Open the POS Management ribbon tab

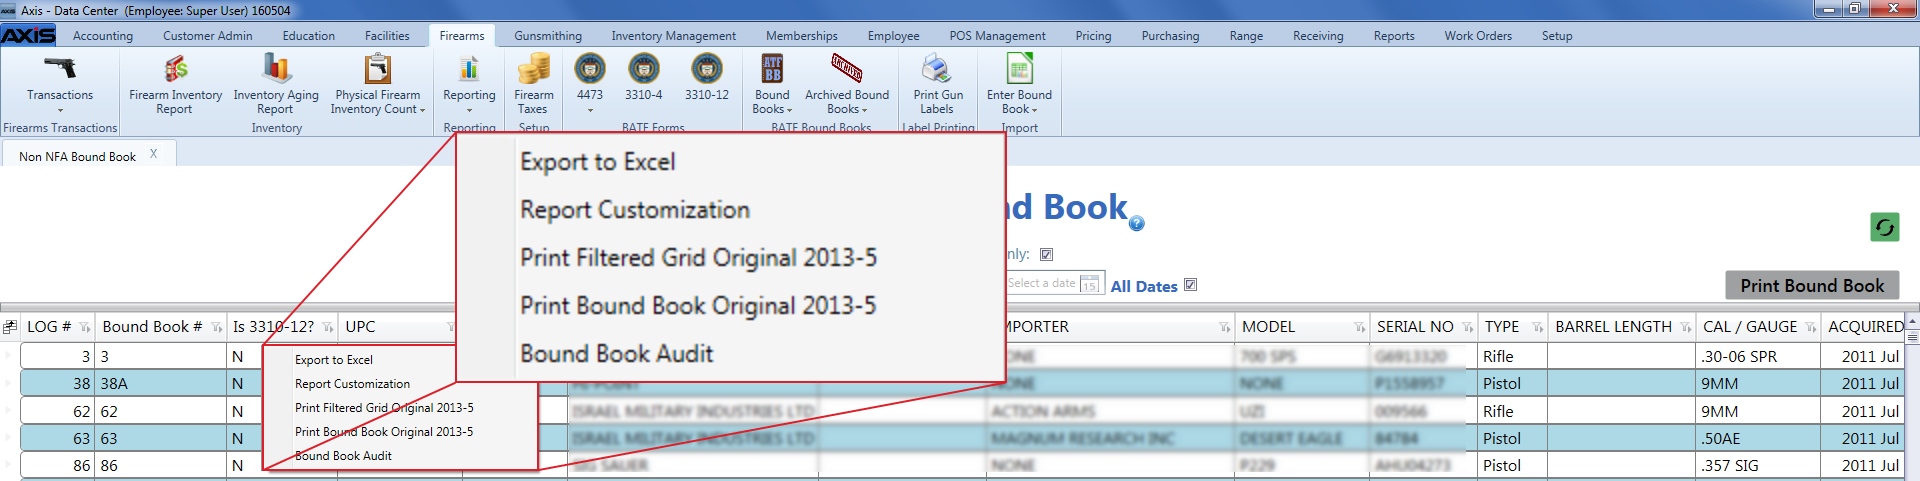(x=997, y=36)
